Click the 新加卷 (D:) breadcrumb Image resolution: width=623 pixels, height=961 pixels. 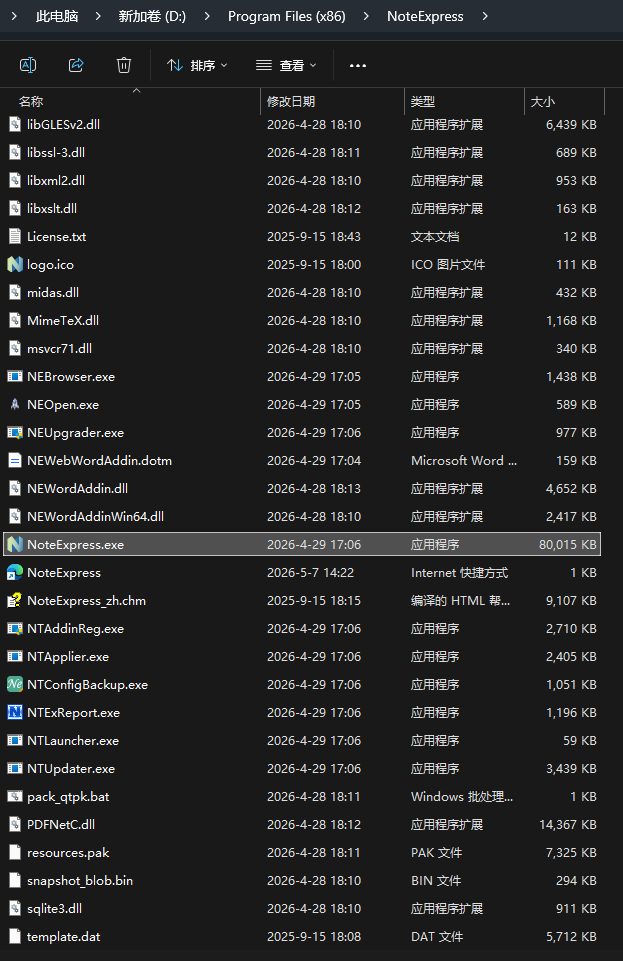tap(152, 17)
